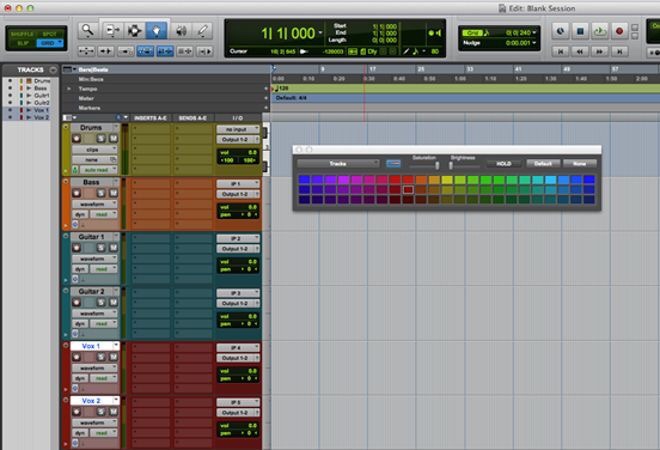Select the Pencil tool in toolbar
The width and height of the screenshot is (660, 450).
coord(203,30)
